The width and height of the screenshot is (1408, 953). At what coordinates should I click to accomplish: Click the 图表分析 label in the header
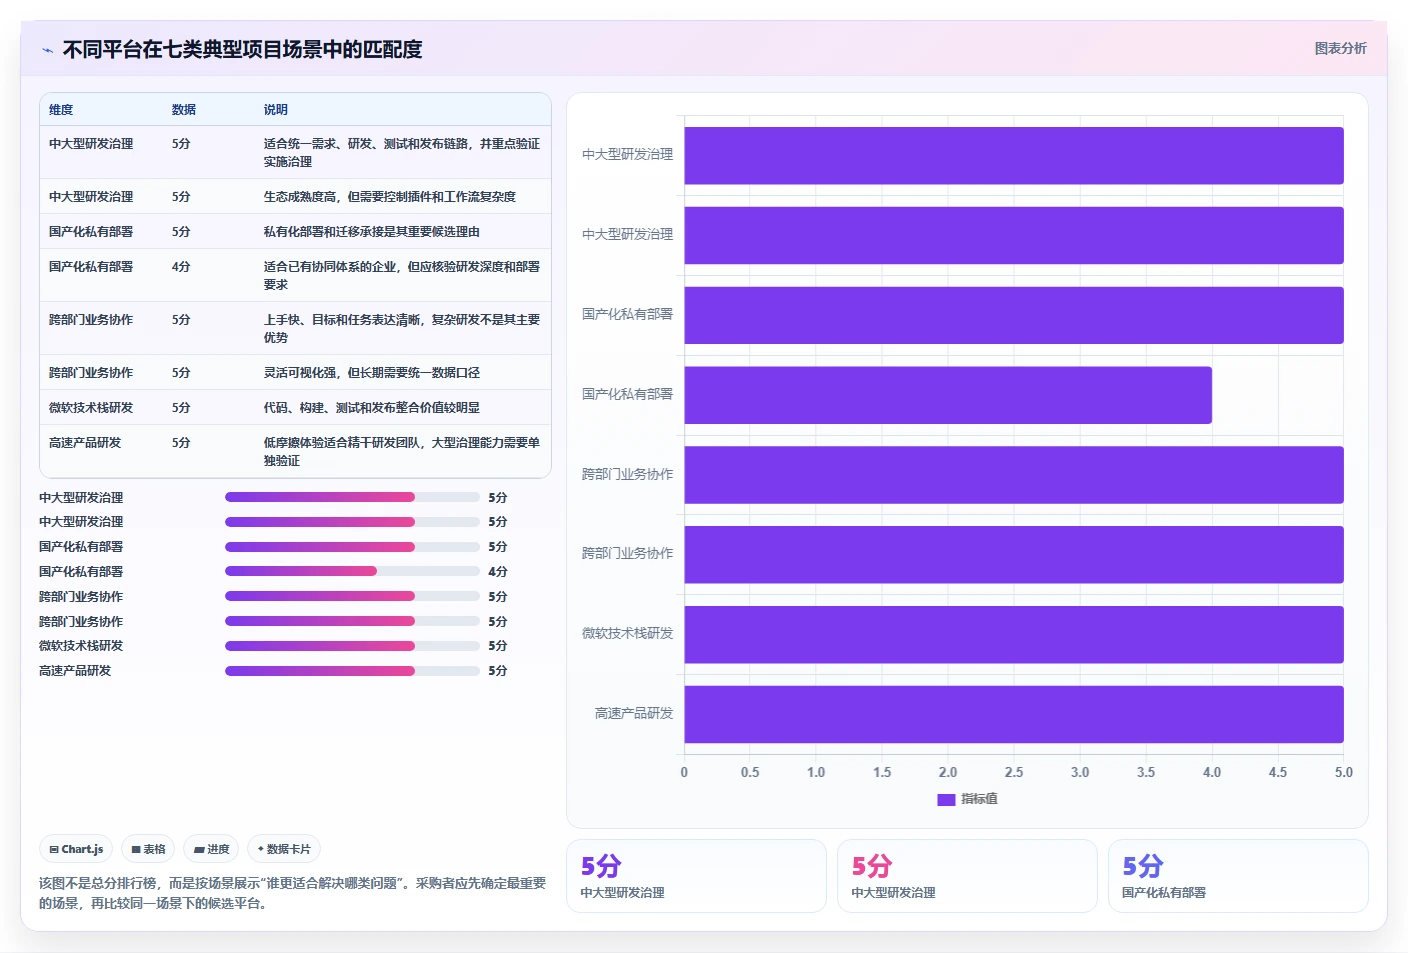pyautogui.click(x=1340, y=48)
